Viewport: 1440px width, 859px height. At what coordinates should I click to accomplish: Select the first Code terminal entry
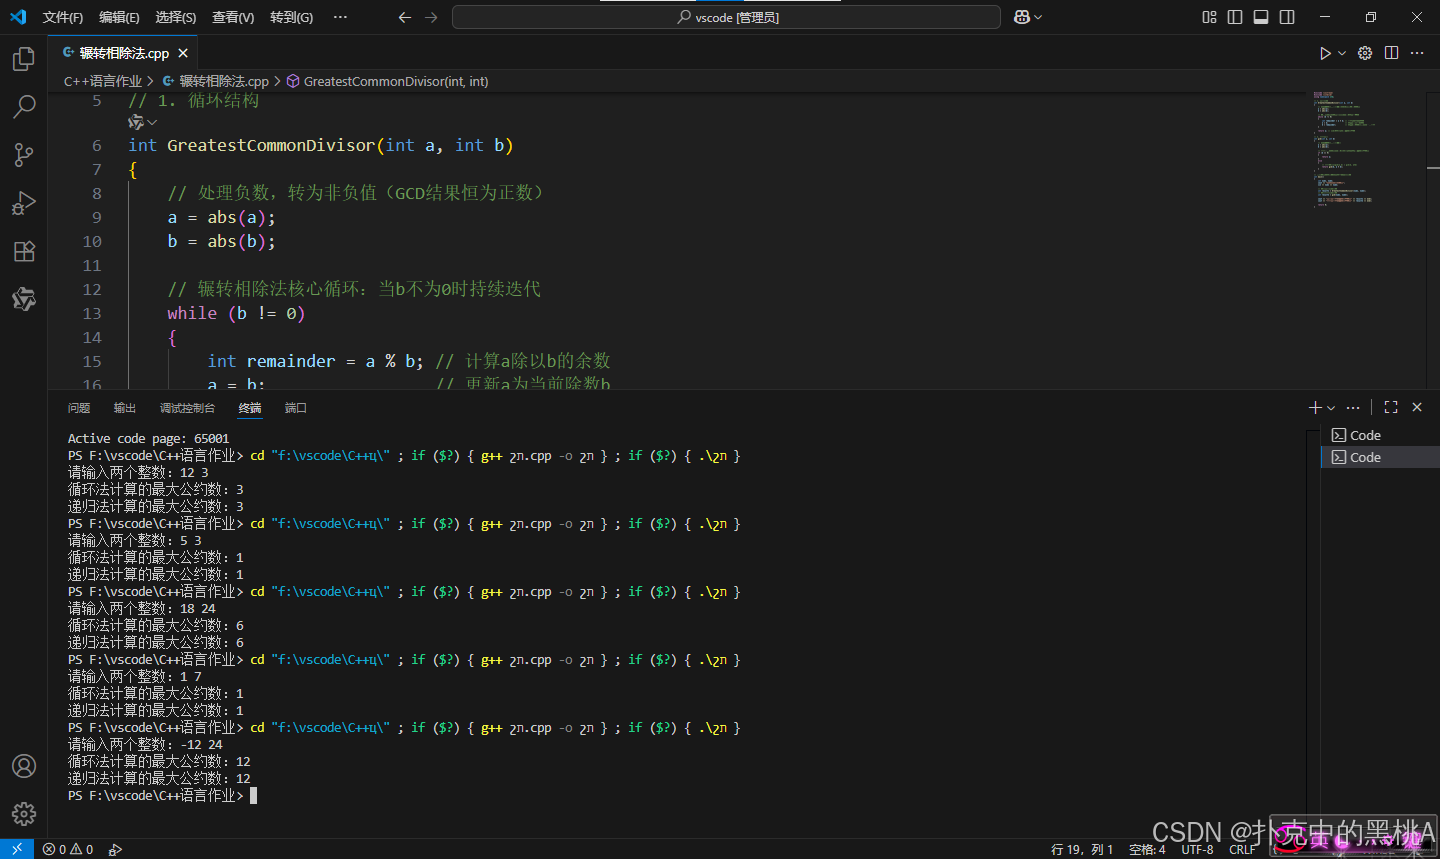[1380, 435]
